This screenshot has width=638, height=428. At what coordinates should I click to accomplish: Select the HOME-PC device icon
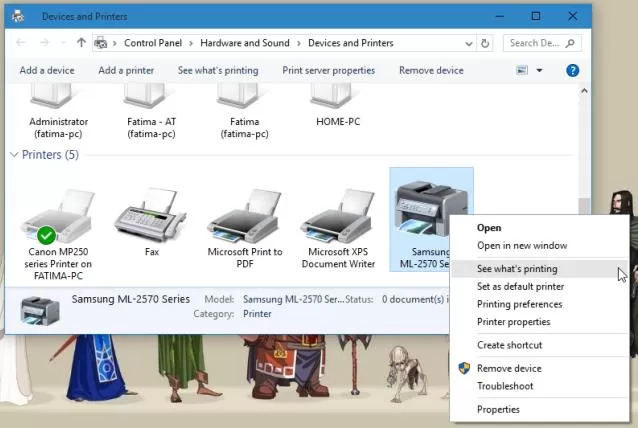tap(331, 96)
